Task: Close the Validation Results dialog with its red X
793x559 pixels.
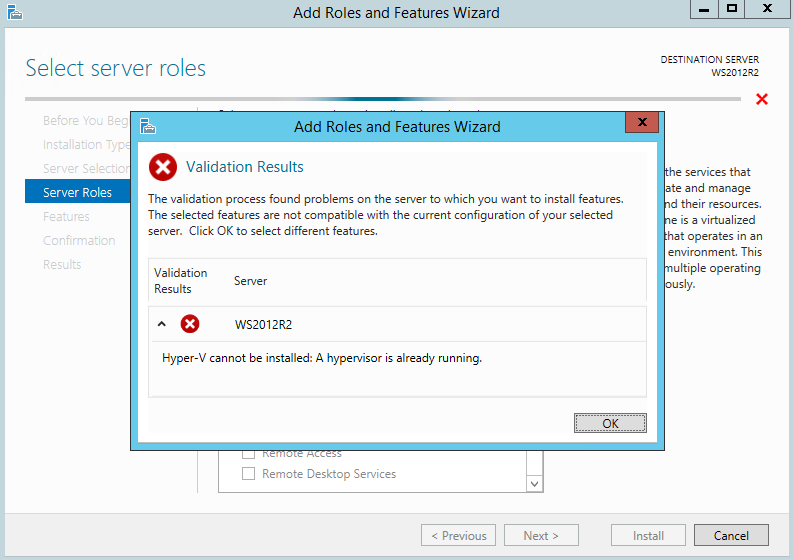Action: tap(642, 122)
